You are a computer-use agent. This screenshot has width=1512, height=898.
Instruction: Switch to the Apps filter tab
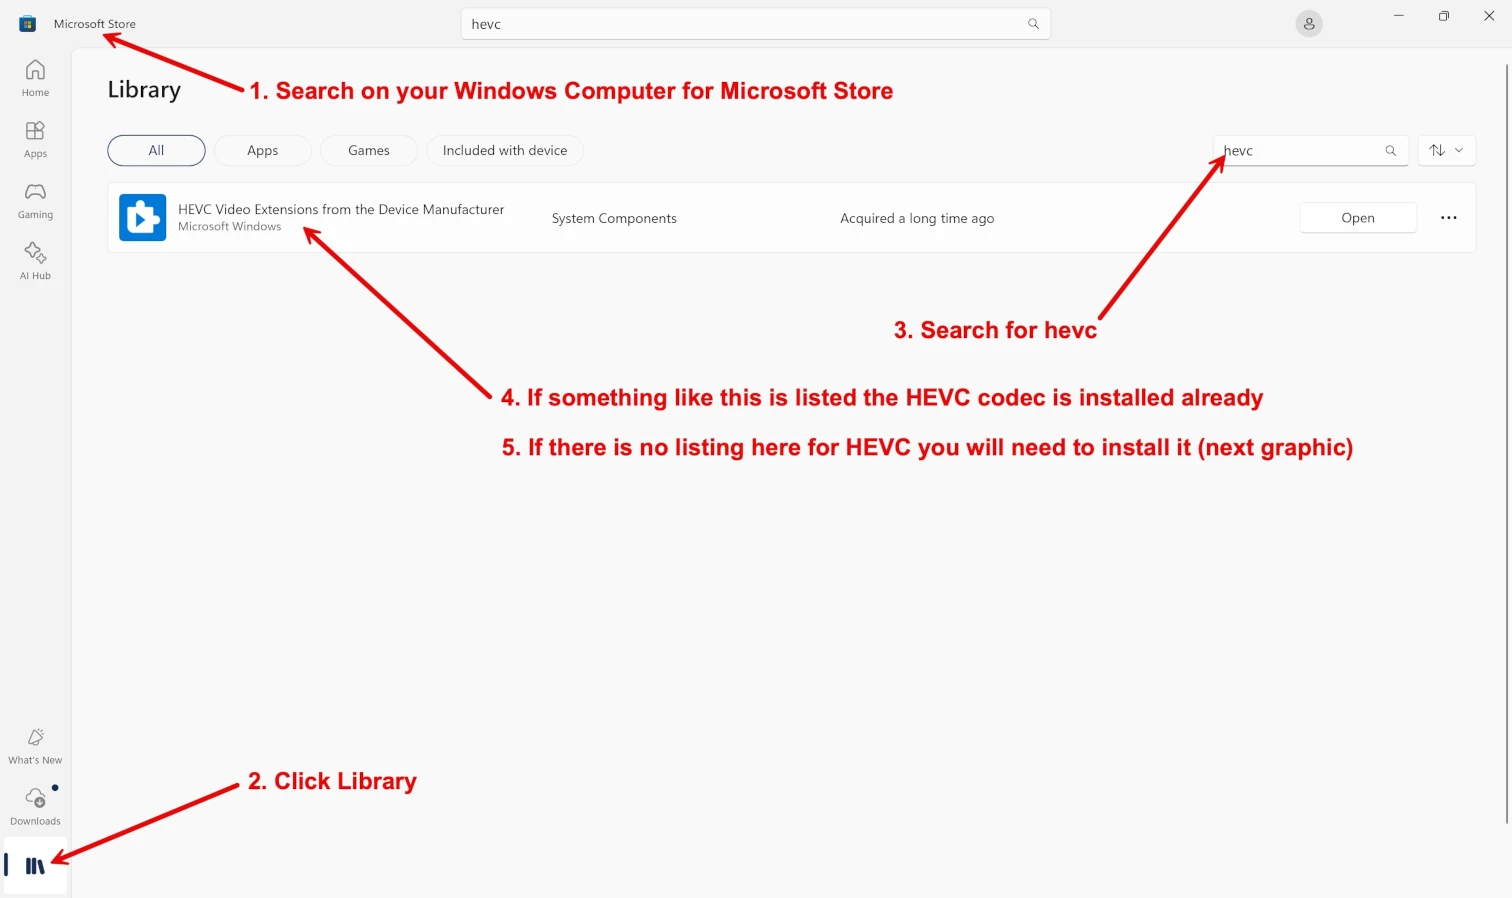point(262,150)
